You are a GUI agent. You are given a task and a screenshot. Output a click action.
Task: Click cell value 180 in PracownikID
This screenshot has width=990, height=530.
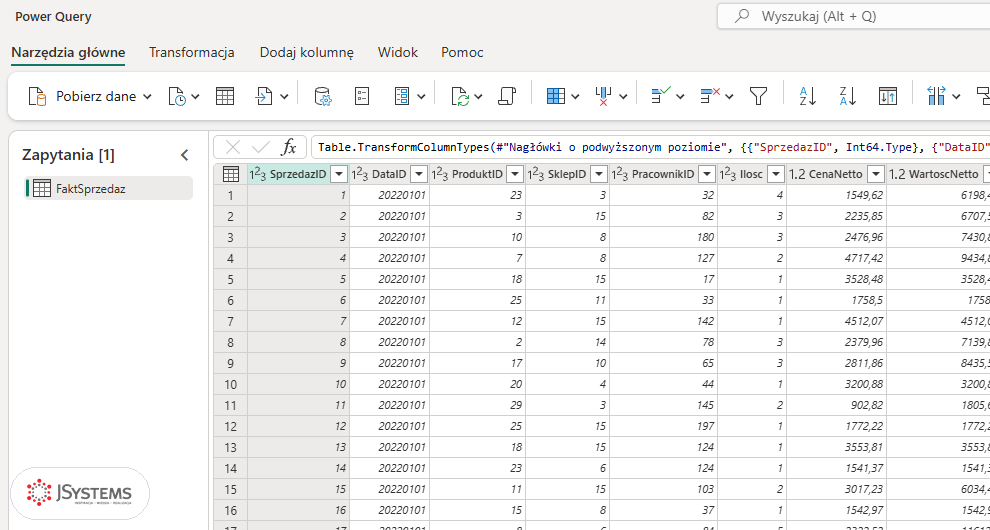(664, 237)
